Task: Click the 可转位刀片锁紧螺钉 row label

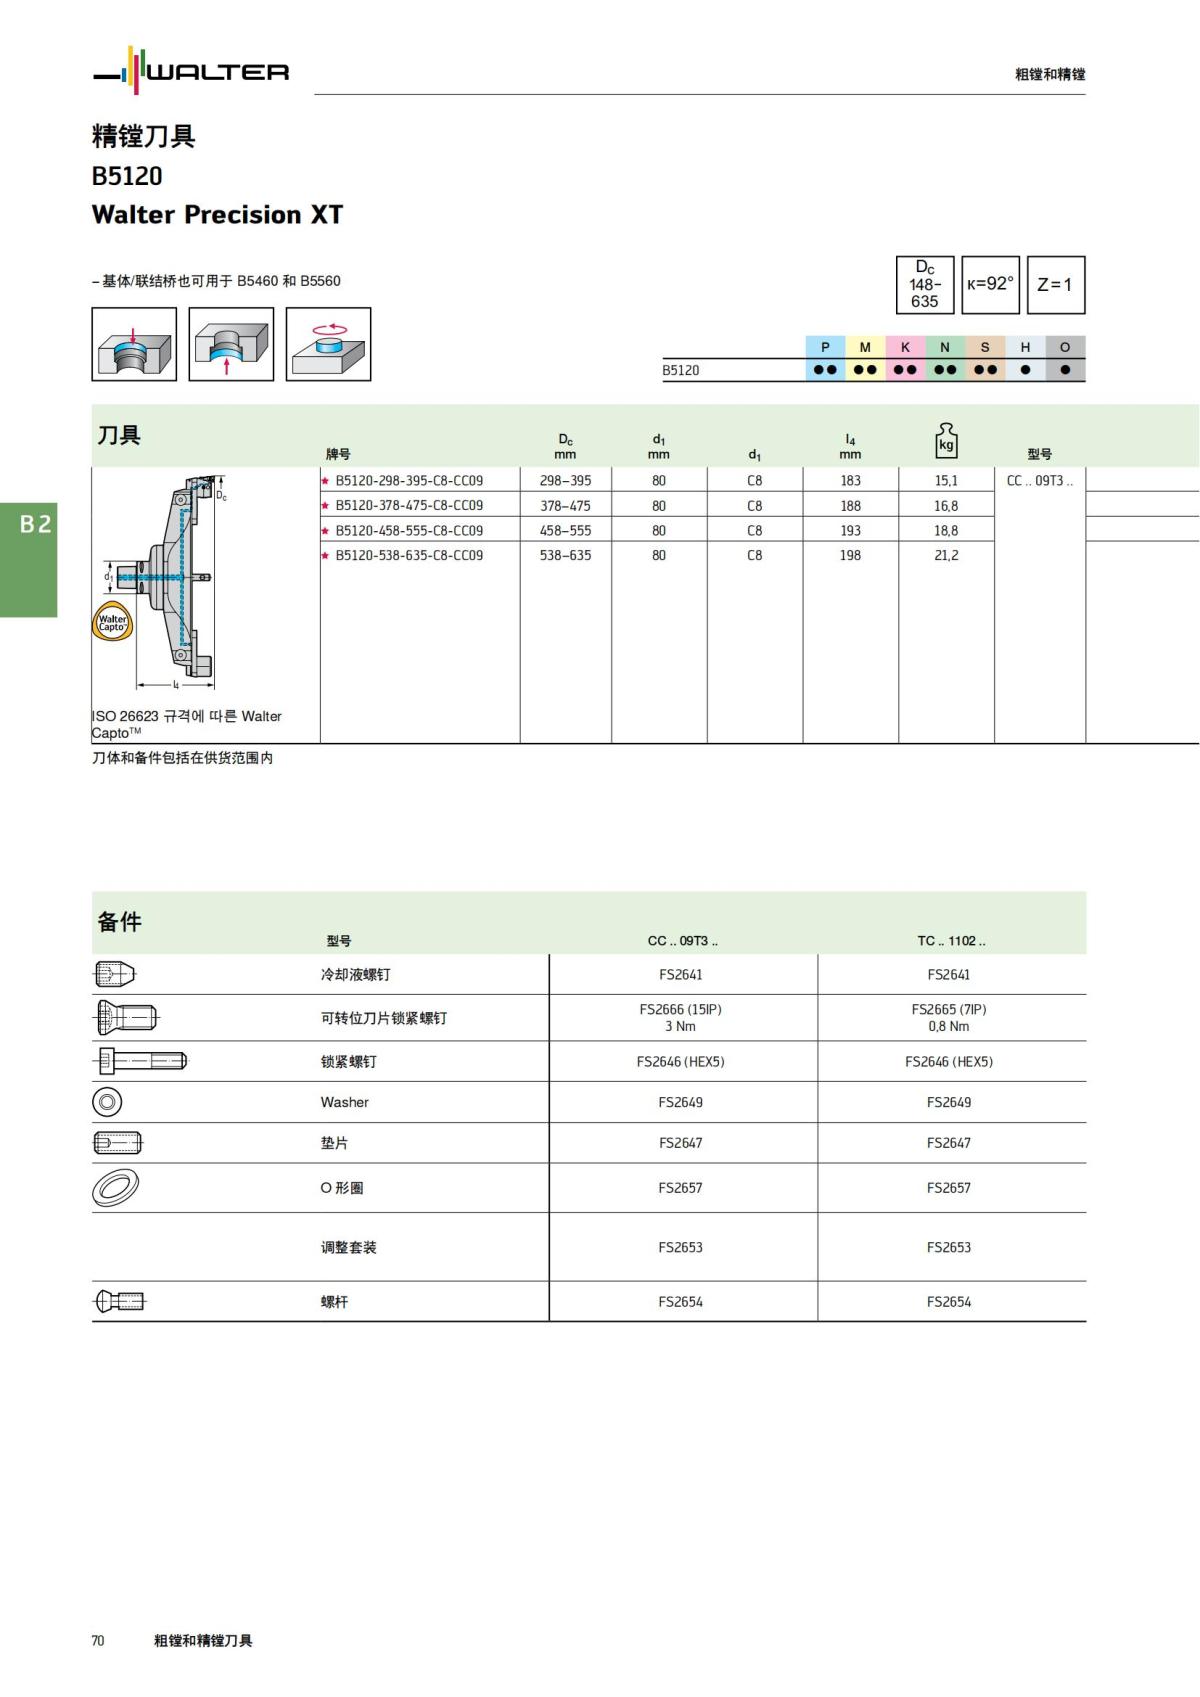Action: pyautogui.click(x=383, y=1019)
